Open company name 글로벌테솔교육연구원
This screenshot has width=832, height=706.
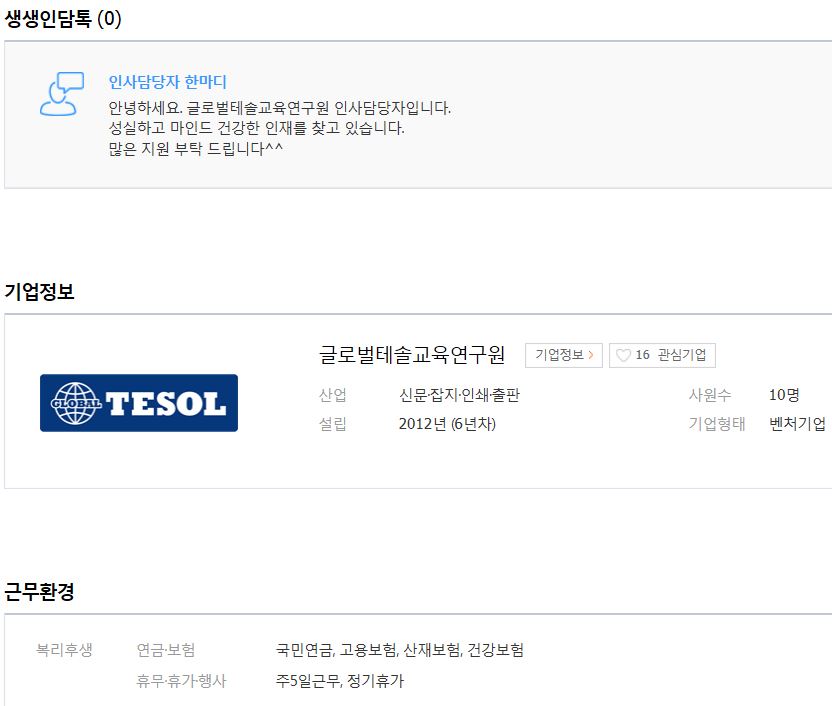click(412, 355)
